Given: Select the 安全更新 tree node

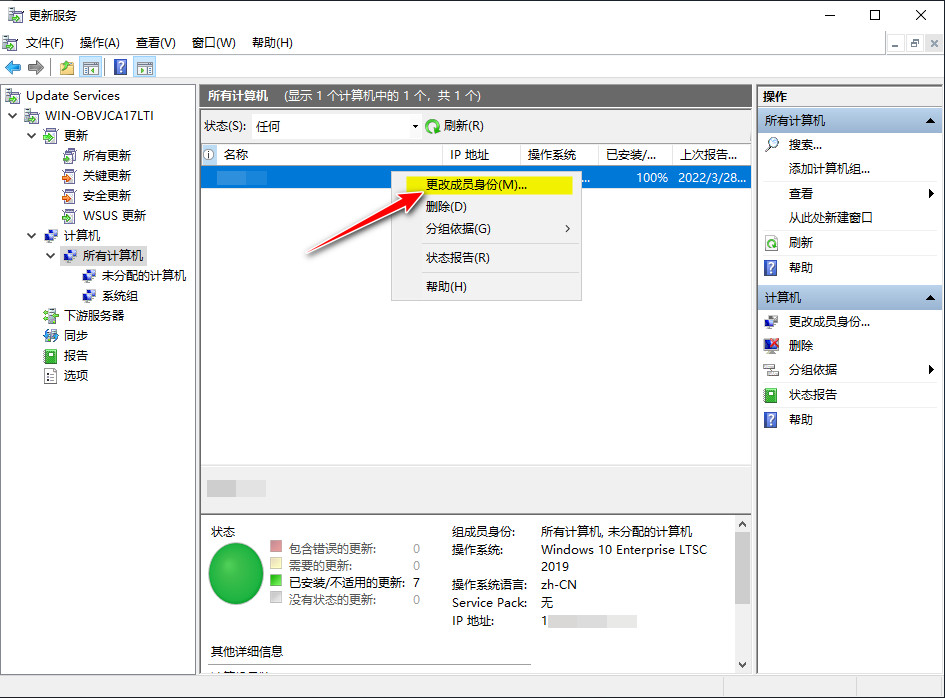Looking at the screenshot, I should coord(107,195).
